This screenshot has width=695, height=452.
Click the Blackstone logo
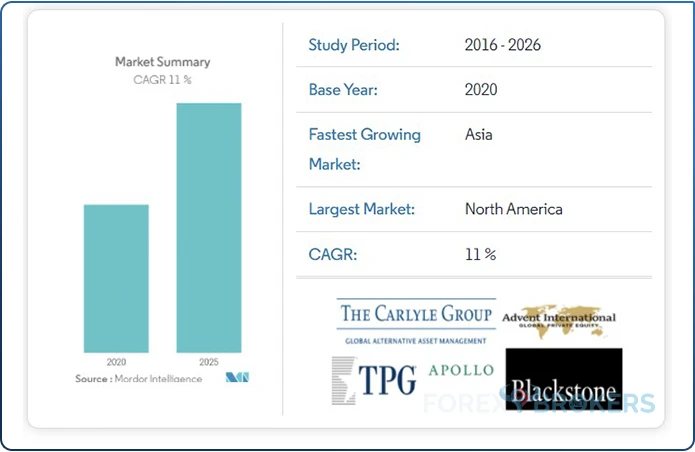tap(564, 379)
